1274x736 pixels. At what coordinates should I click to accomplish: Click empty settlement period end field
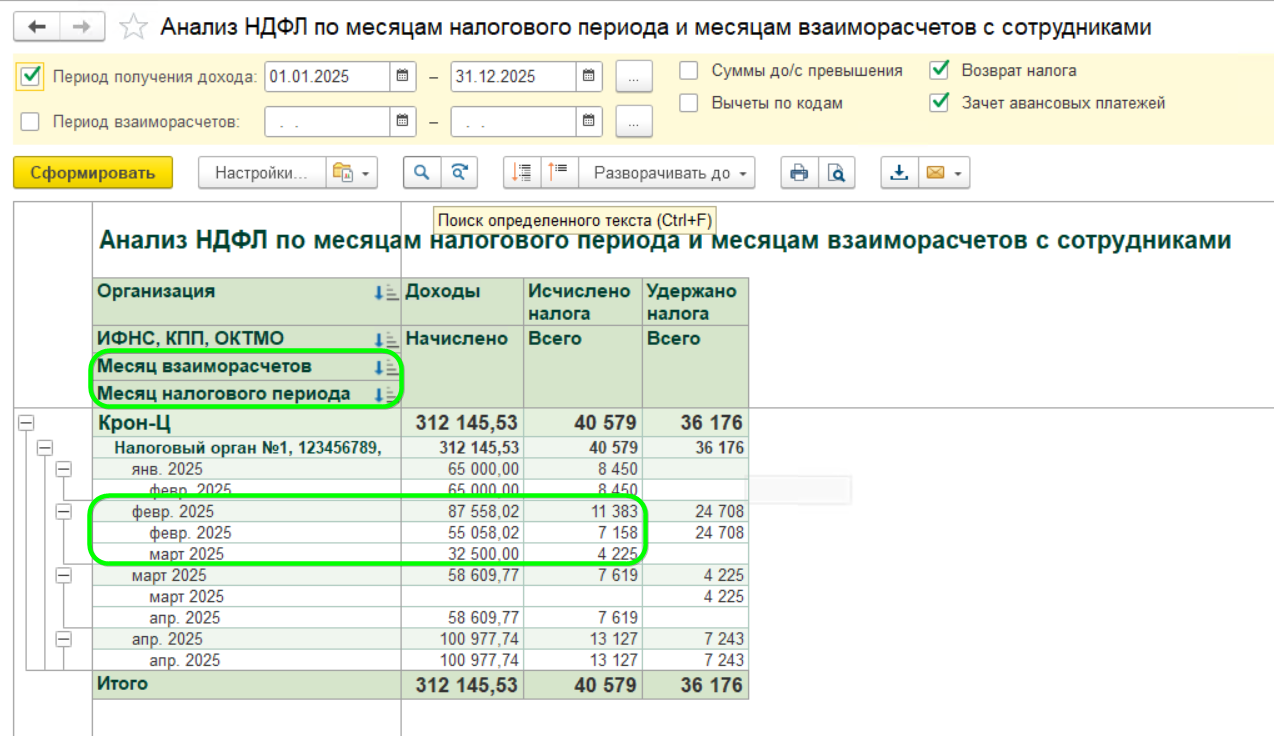(x=513, y=122)
